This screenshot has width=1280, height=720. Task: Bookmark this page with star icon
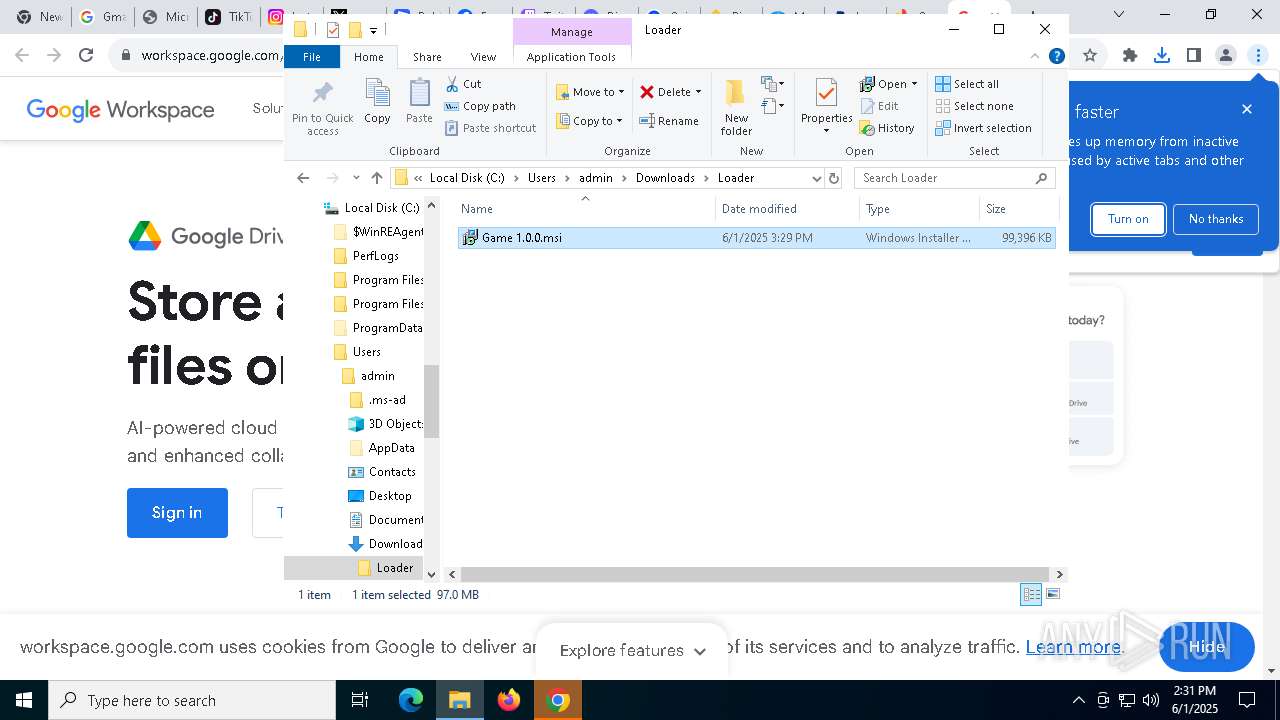point(1090,56)
